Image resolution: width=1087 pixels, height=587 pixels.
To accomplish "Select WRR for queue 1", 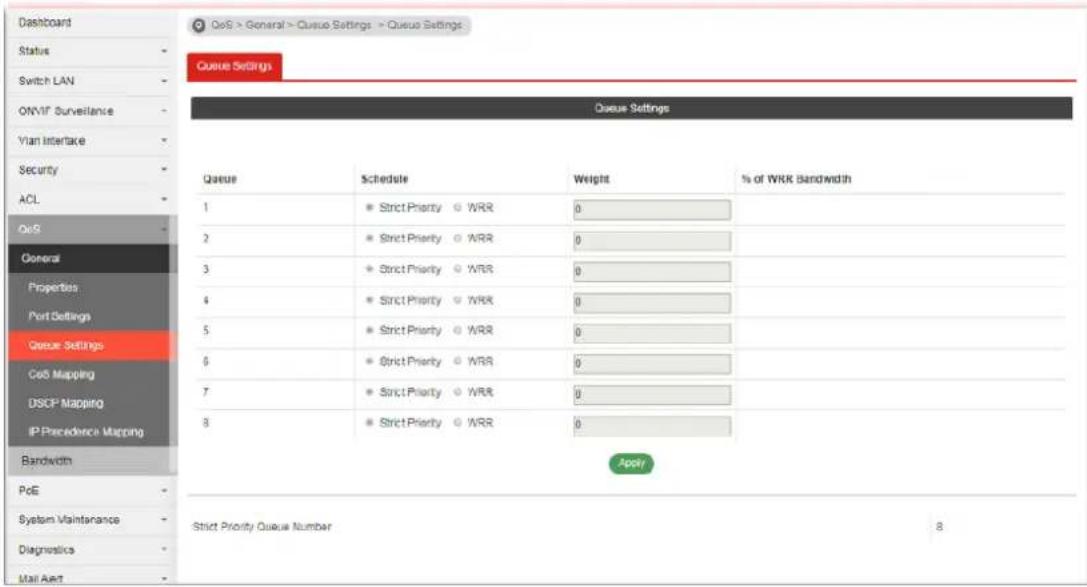I will click(458, 208).
